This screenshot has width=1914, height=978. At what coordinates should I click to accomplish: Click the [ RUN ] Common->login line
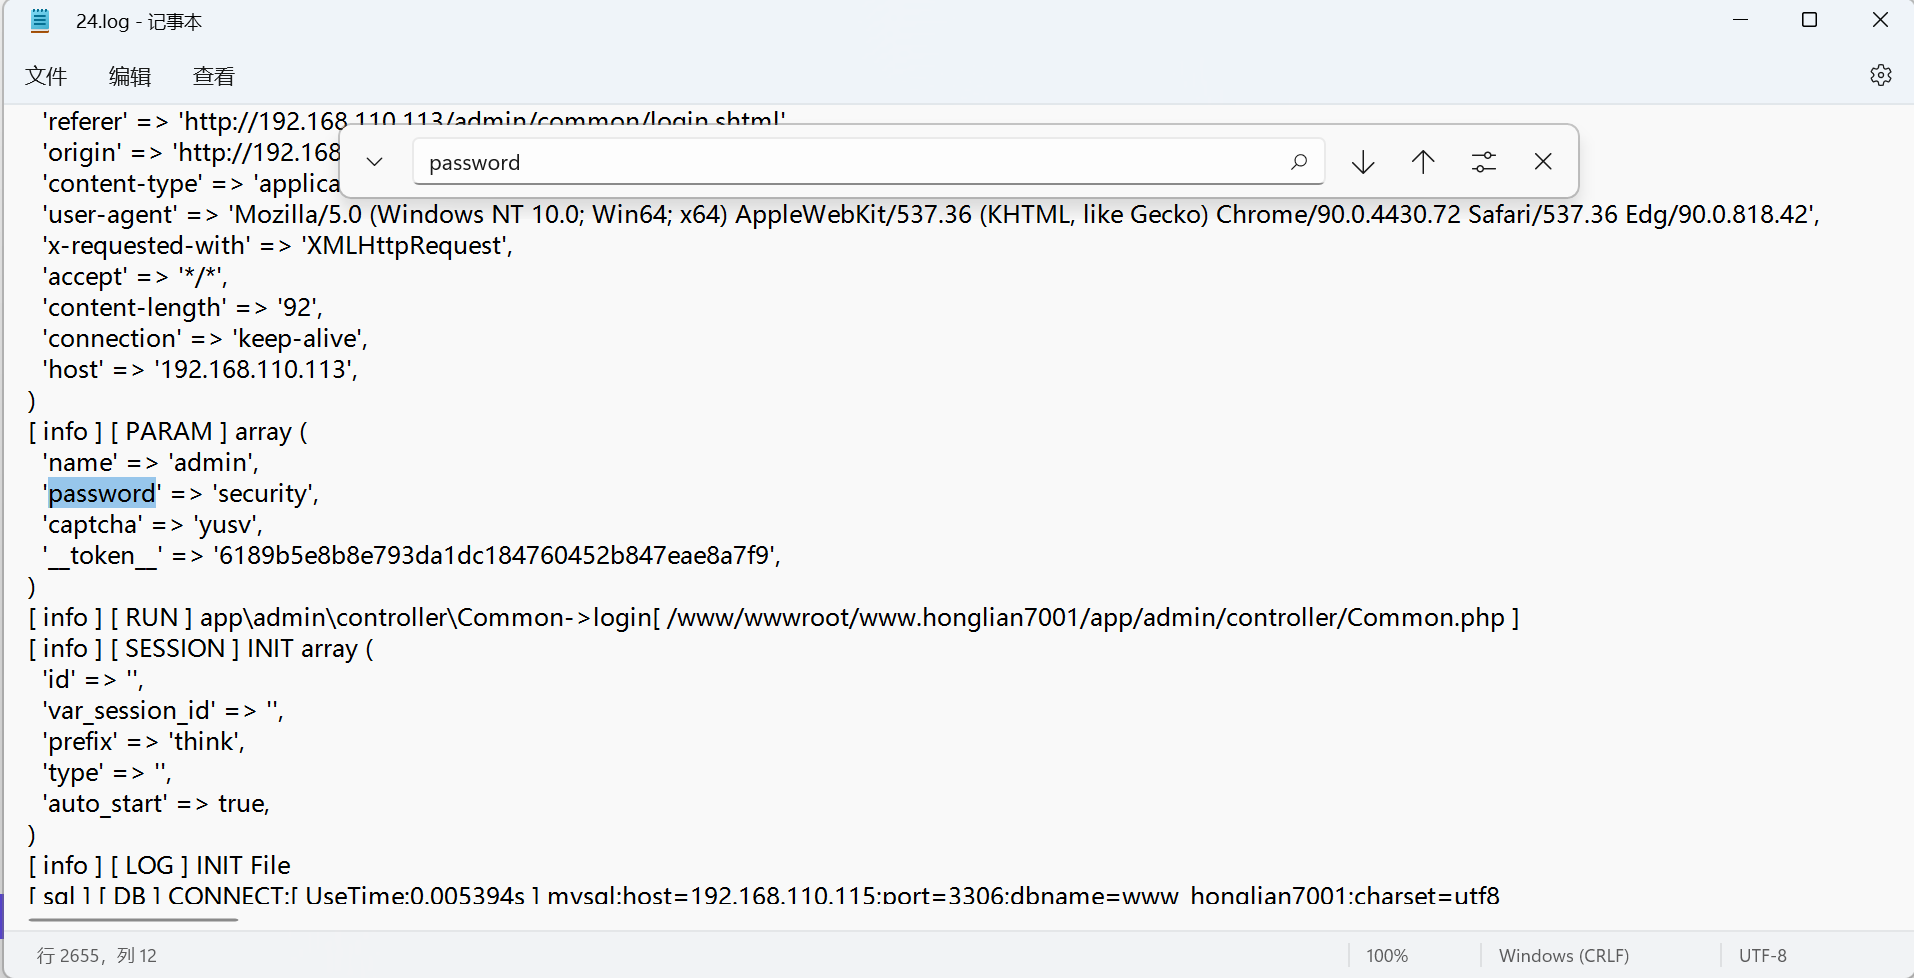coord(774,617)
